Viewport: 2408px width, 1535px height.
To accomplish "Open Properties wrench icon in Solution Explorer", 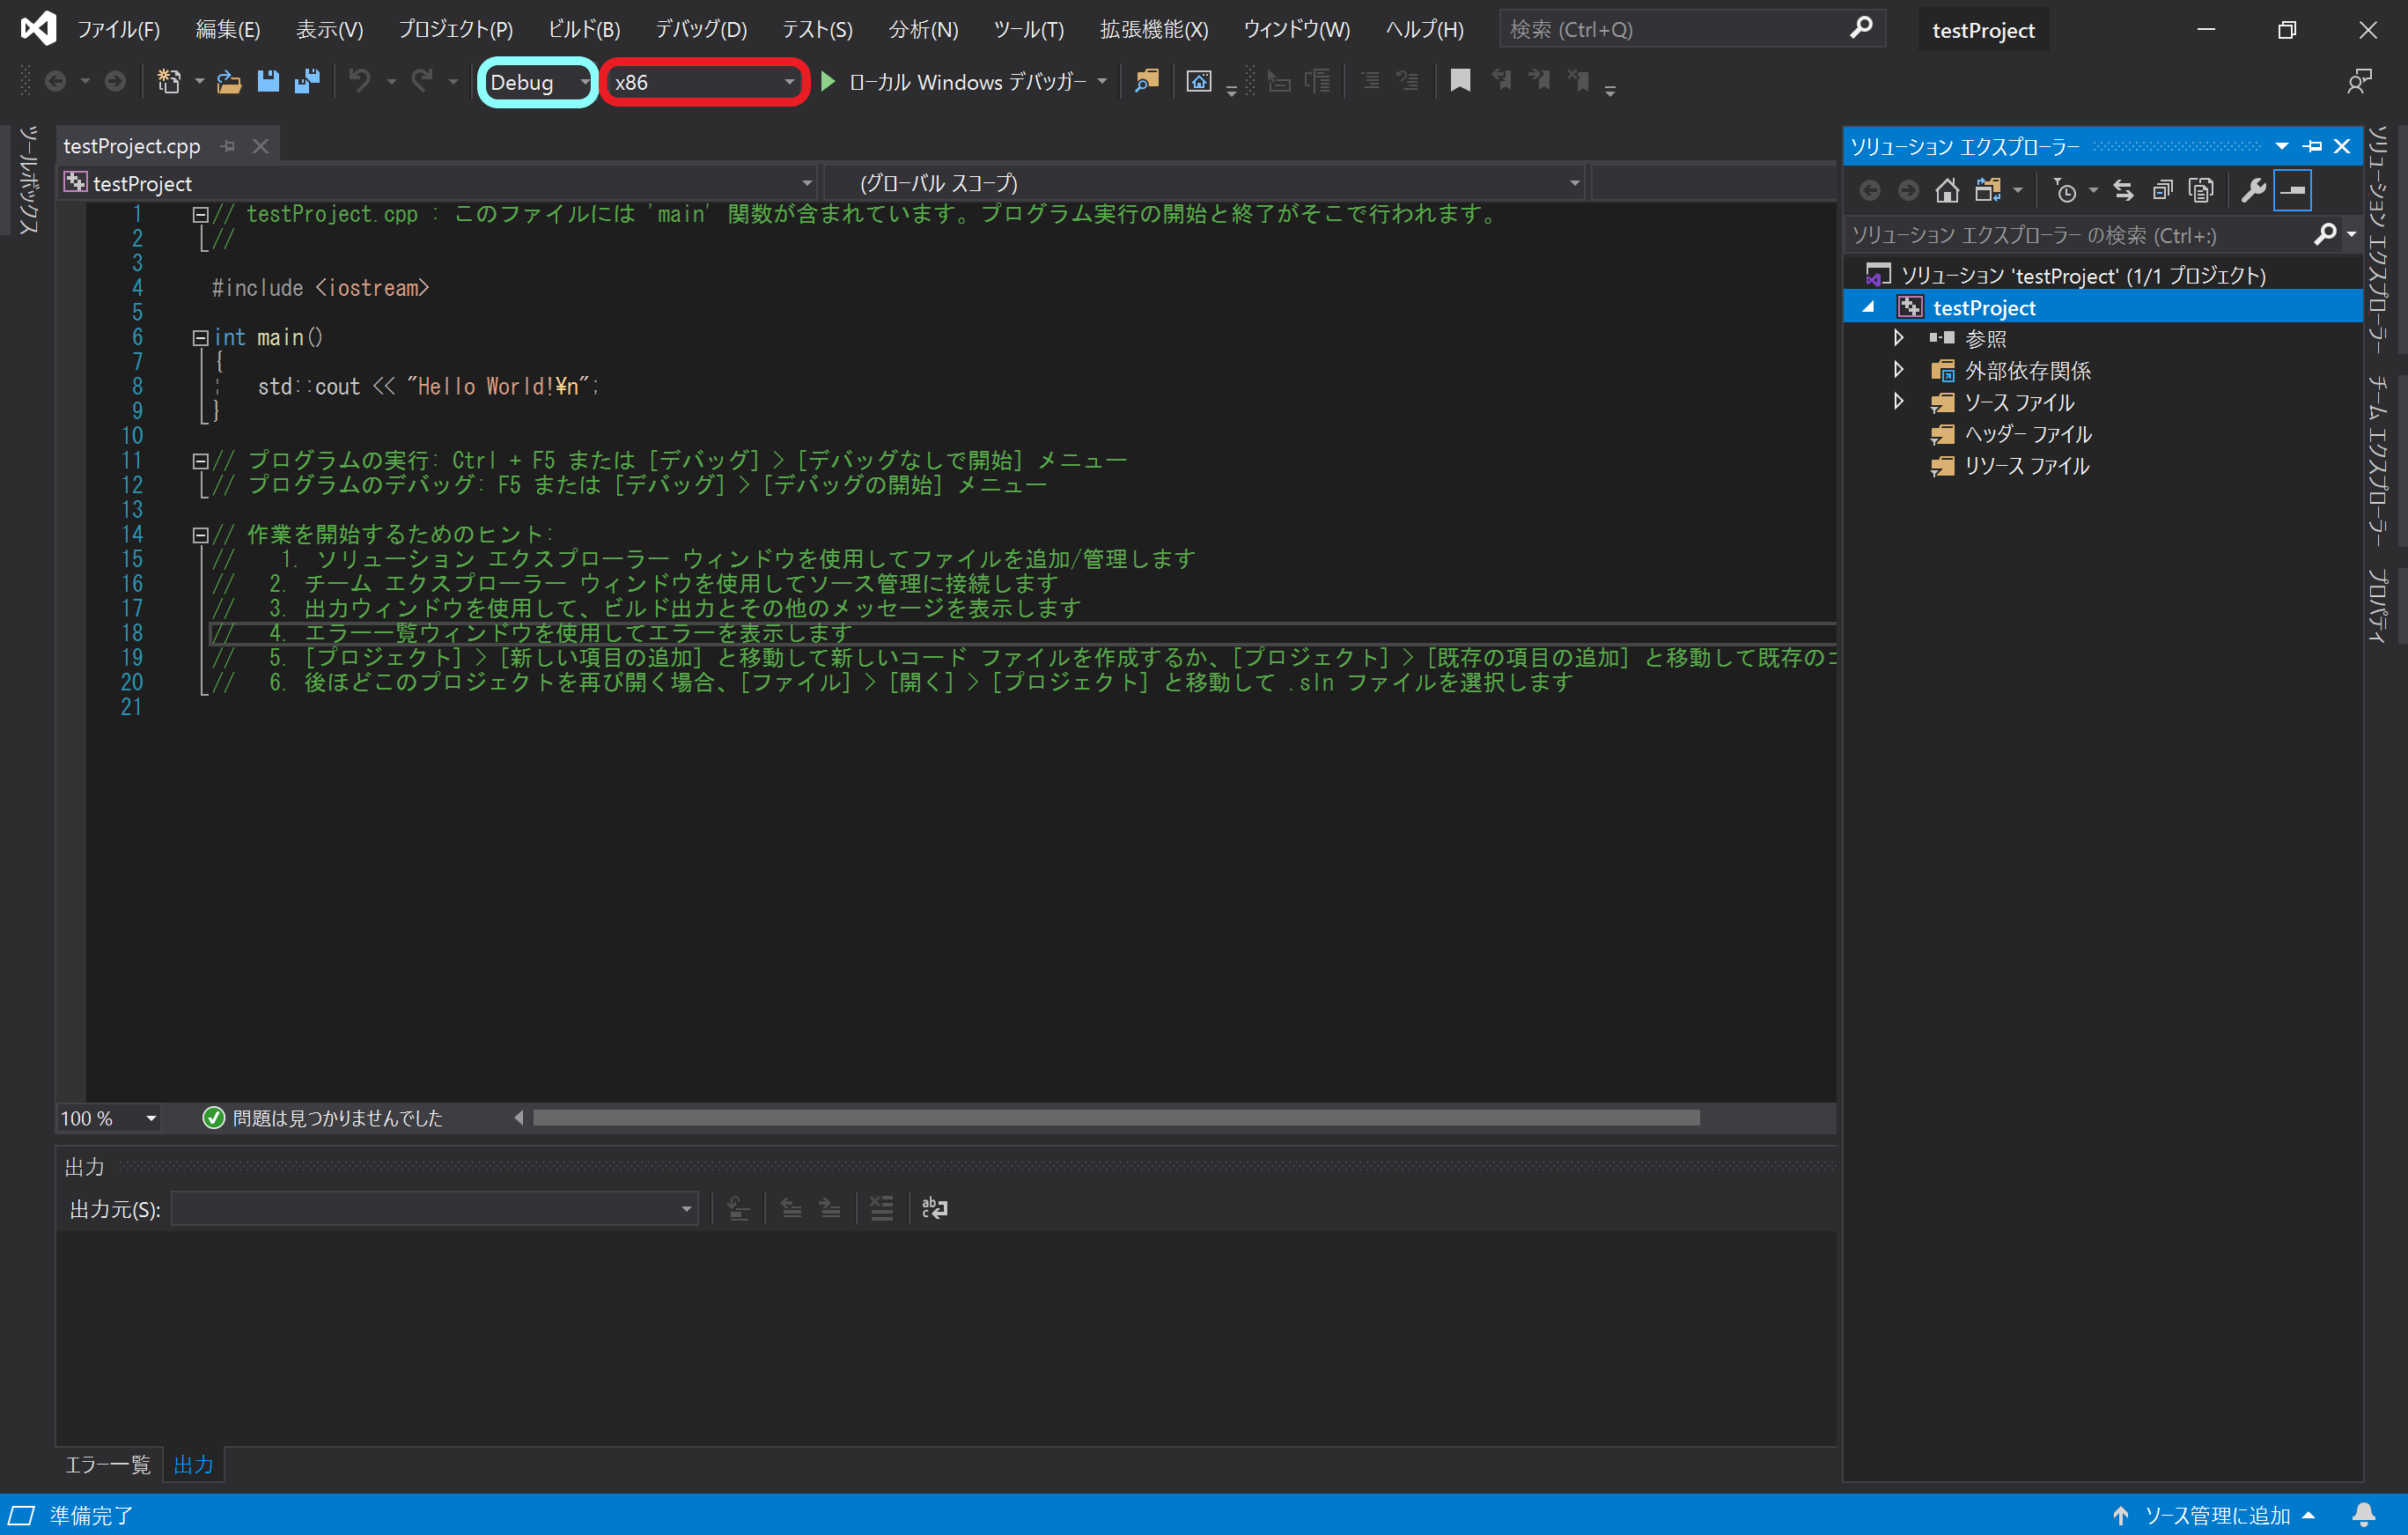I will pyautogui.click(x=2253, y=190).
